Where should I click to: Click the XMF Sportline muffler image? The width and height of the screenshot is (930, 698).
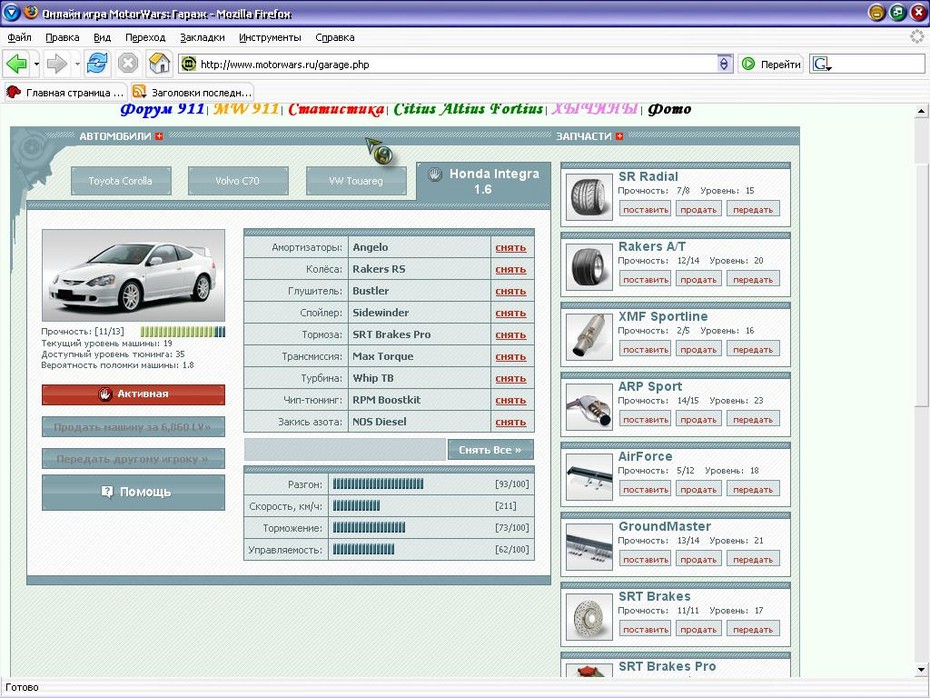coord(589,337)
